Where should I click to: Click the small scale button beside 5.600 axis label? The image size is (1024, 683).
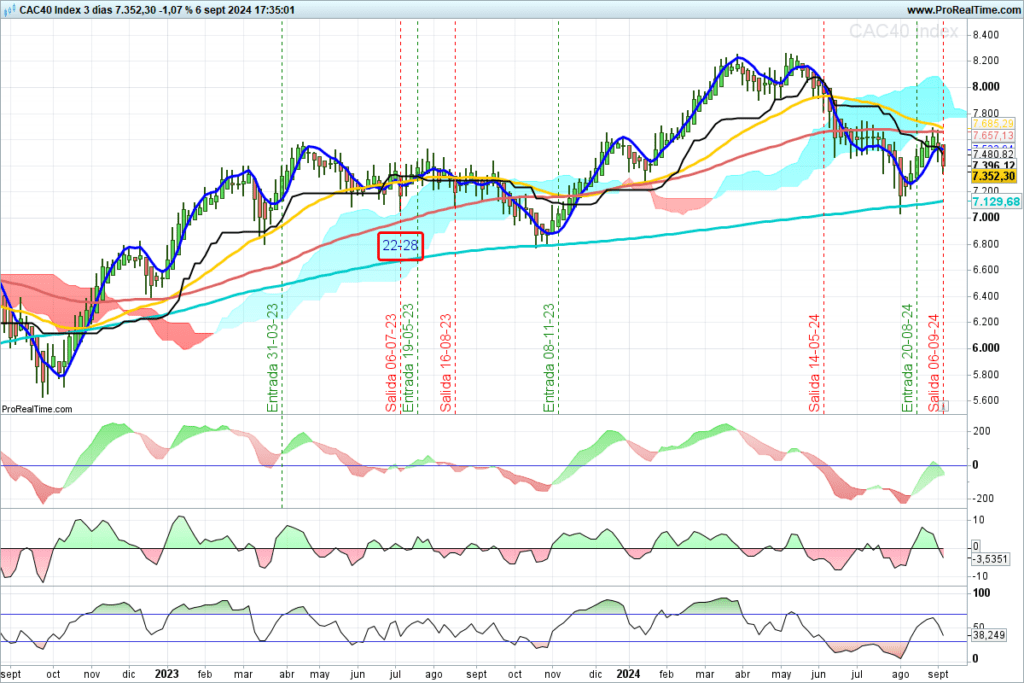944,406
